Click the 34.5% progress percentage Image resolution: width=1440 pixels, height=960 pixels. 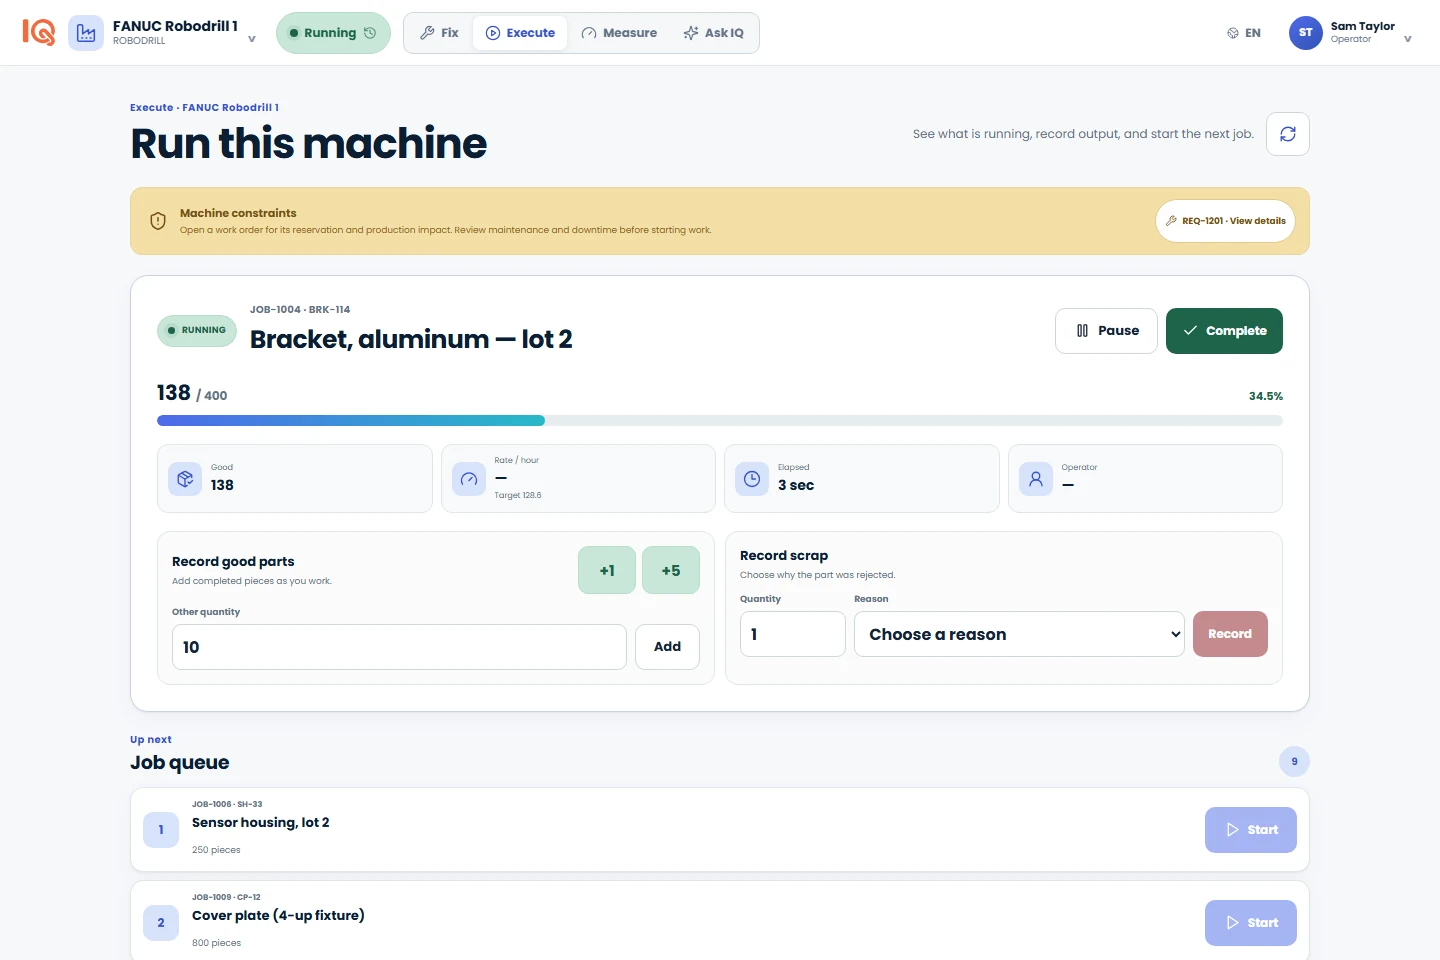(1266, 396)
